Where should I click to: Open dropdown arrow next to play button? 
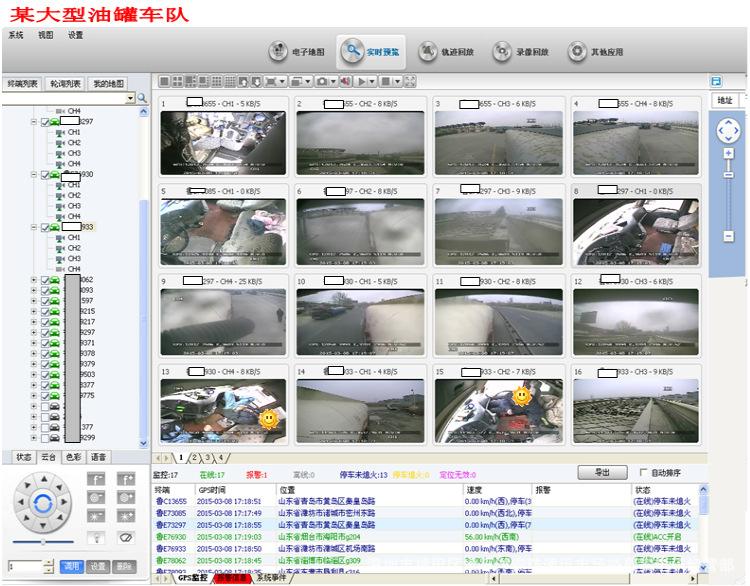[x=372, y=81]
